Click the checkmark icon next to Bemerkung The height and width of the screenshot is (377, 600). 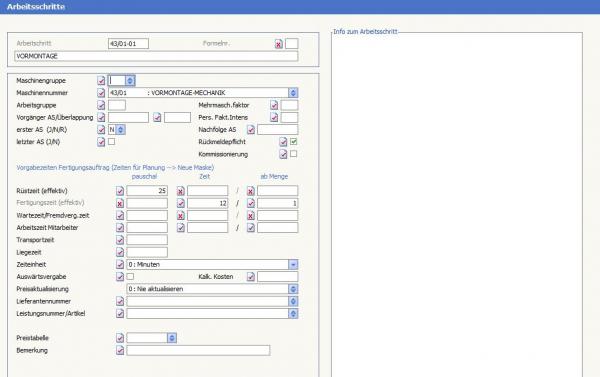pyautogui.click(x=120, y=350)
